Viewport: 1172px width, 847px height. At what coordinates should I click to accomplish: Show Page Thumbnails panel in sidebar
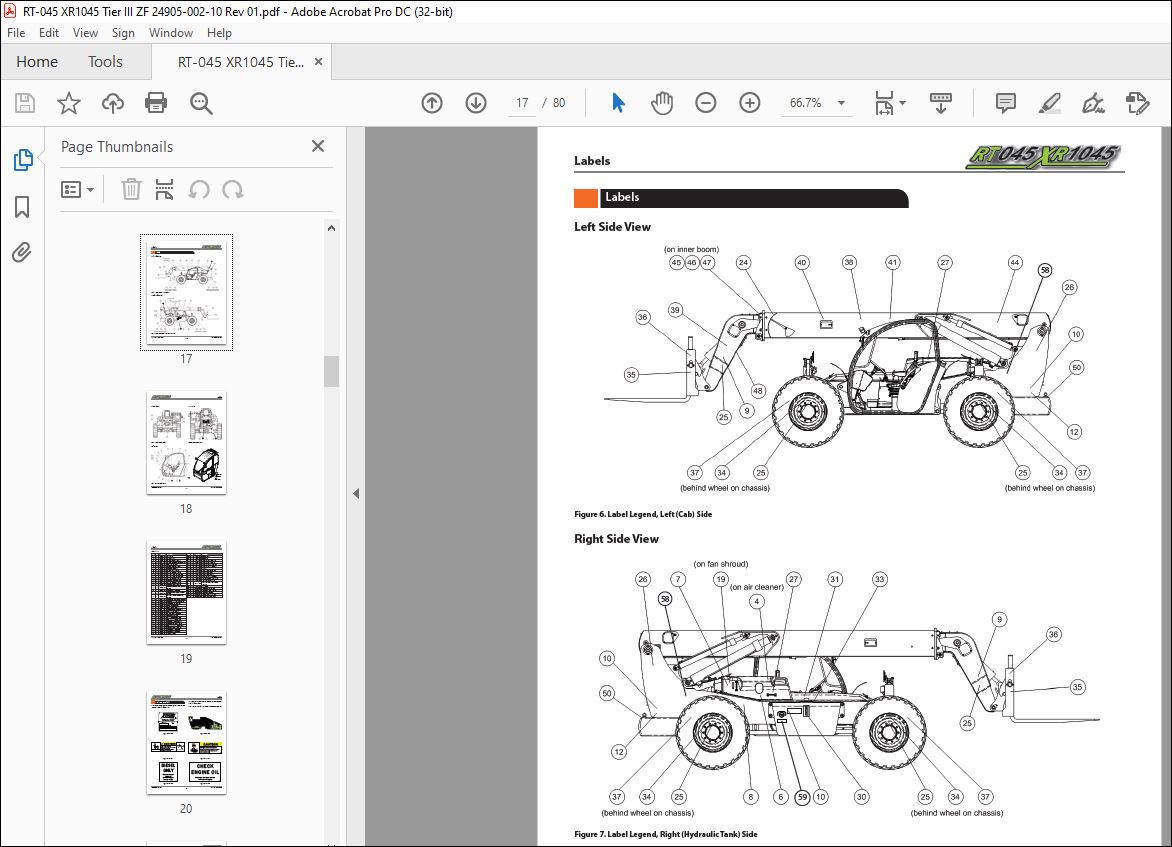(22, 159)
